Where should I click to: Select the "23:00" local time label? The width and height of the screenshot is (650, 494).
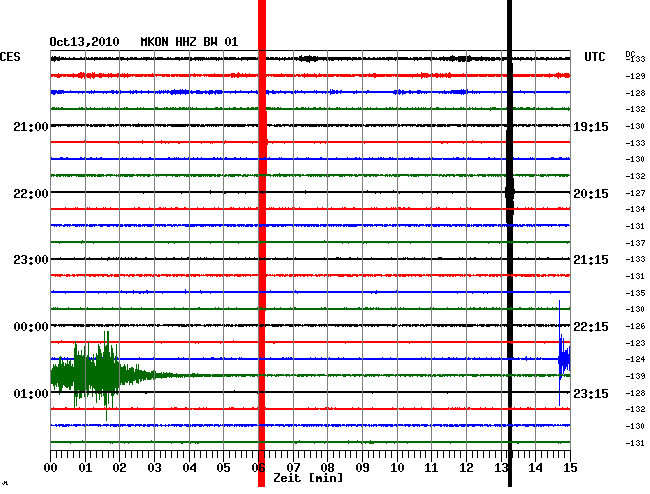(31, 260)
